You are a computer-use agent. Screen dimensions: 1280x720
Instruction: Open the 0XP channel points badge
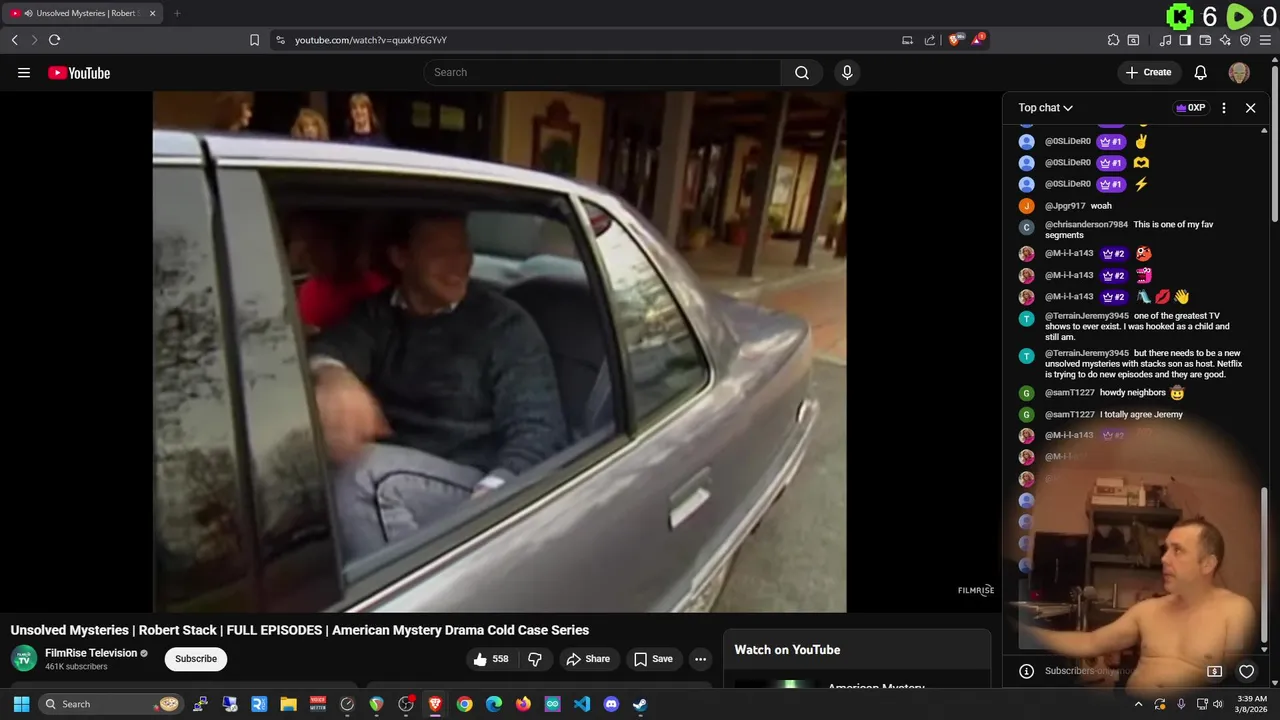point(1191,108)
